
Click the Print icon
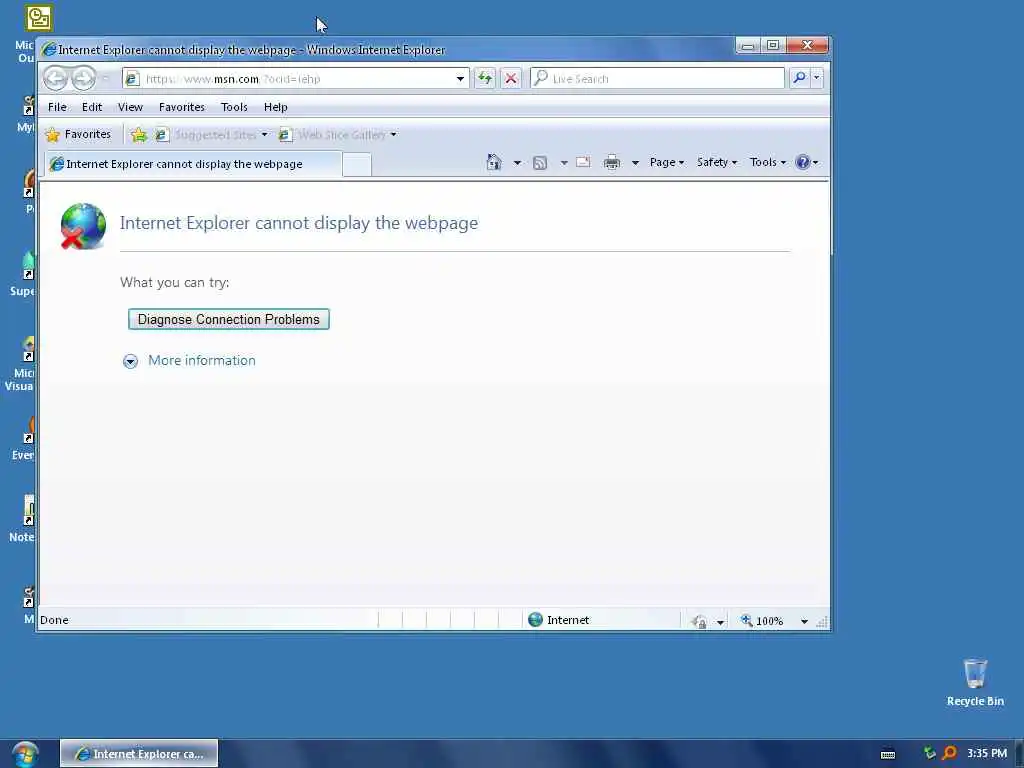pos(612,162)
